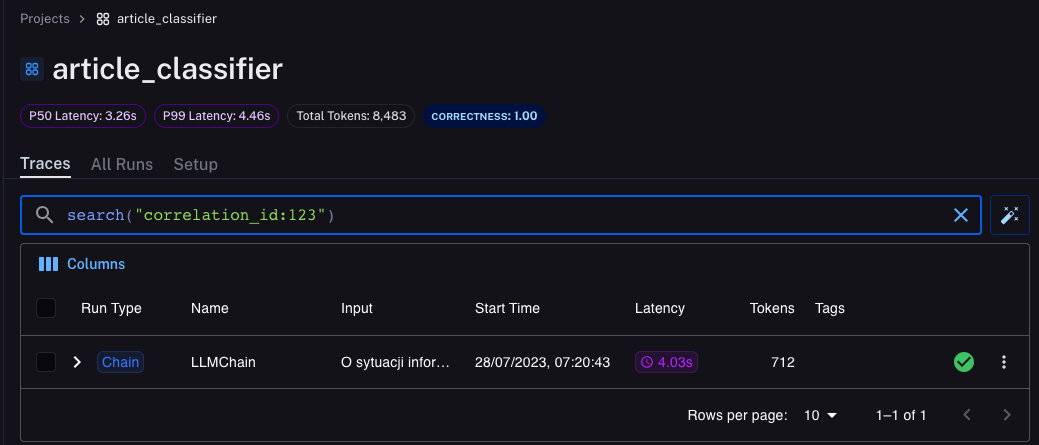
Task: Click the 4.03s latency badge
Action: tap(666, 362)
